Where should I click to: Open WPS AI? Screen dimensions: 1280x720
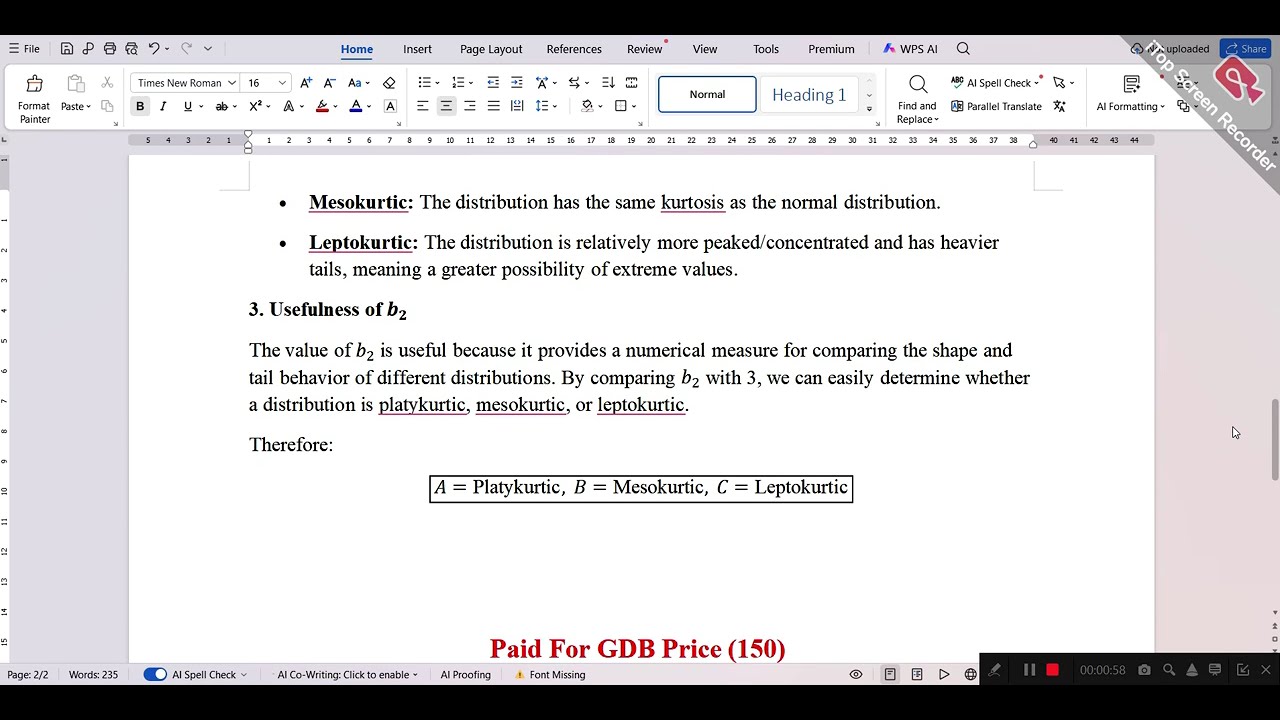(x=910, y=49)
